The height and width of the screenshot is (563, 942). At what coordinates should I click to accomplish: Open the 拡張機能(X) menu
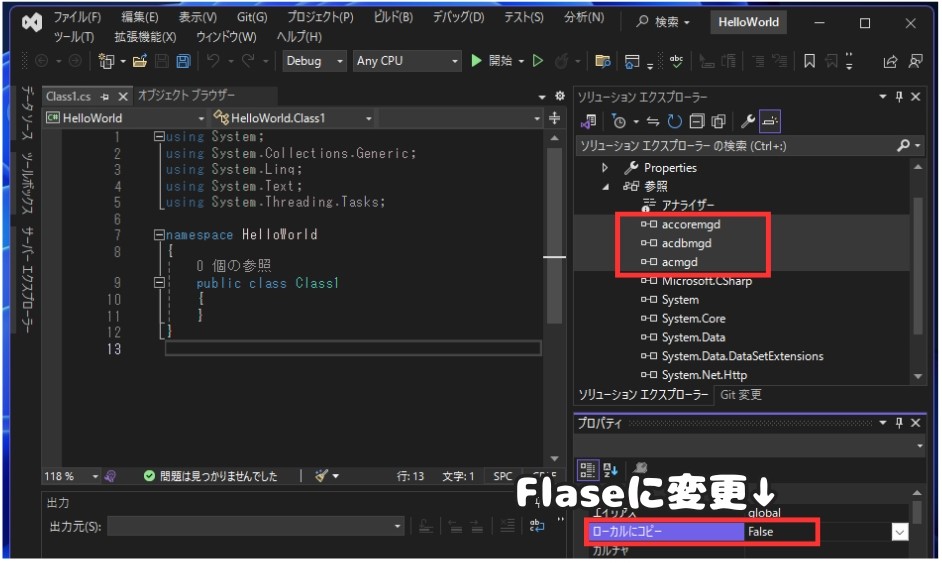point(145,37)
